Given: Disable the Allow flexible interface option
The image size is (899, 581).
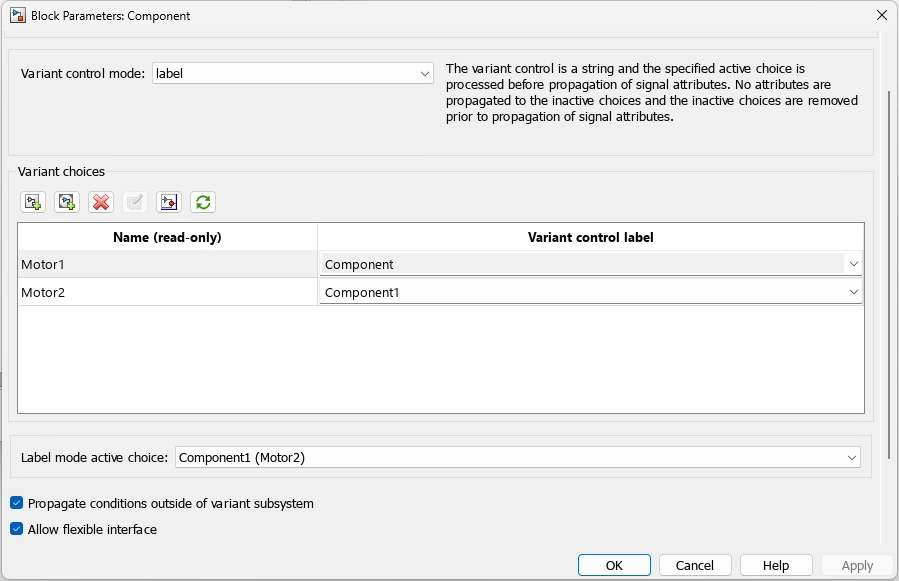Looking at the screenshot, I should pos(14,529).
